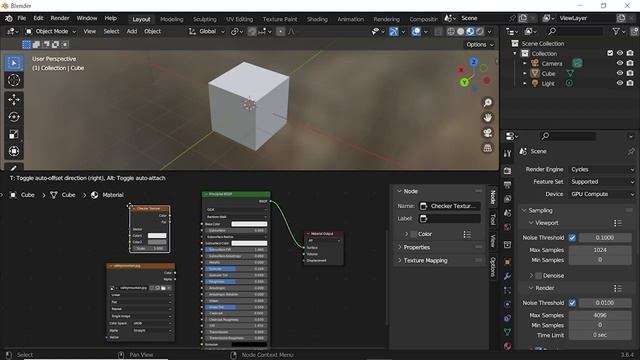Switch to Shading workspace tab

317,19
